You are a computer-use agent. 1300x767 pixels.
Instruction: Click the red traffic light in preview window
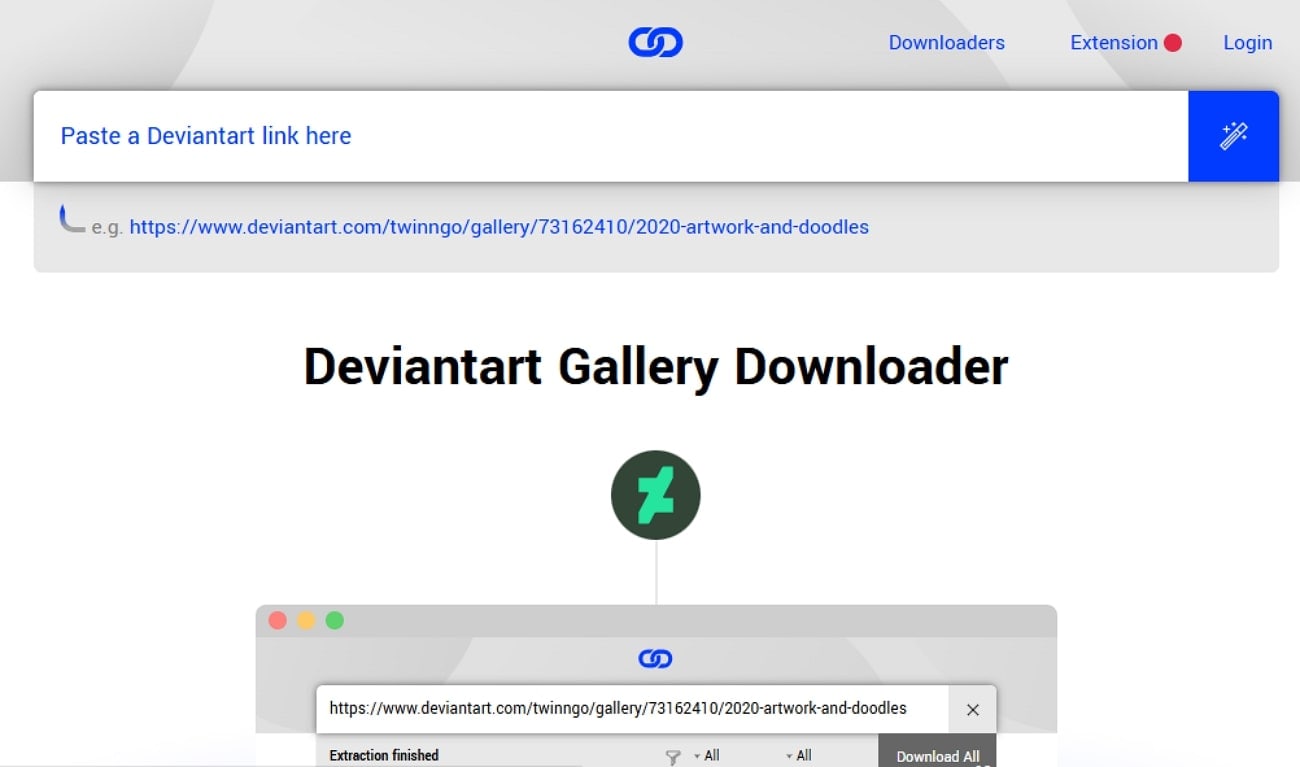[x=277, y=620]
